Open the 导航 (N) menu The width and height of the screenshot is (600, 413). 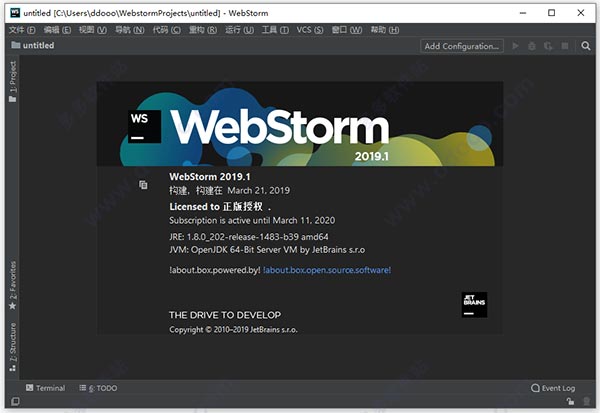click(x=130, y=30)
